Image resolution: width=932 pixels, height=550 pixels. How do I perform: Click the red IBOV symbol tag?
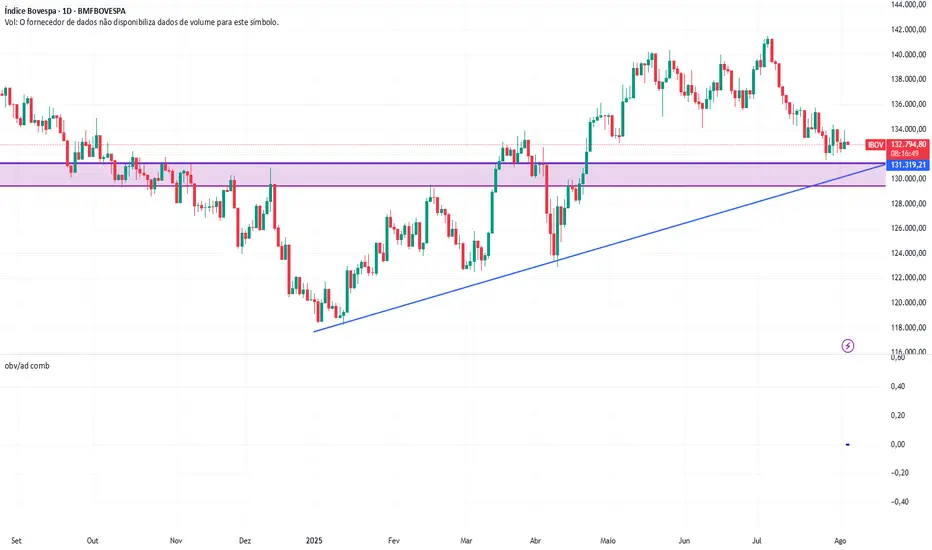[x=875, y=145]
